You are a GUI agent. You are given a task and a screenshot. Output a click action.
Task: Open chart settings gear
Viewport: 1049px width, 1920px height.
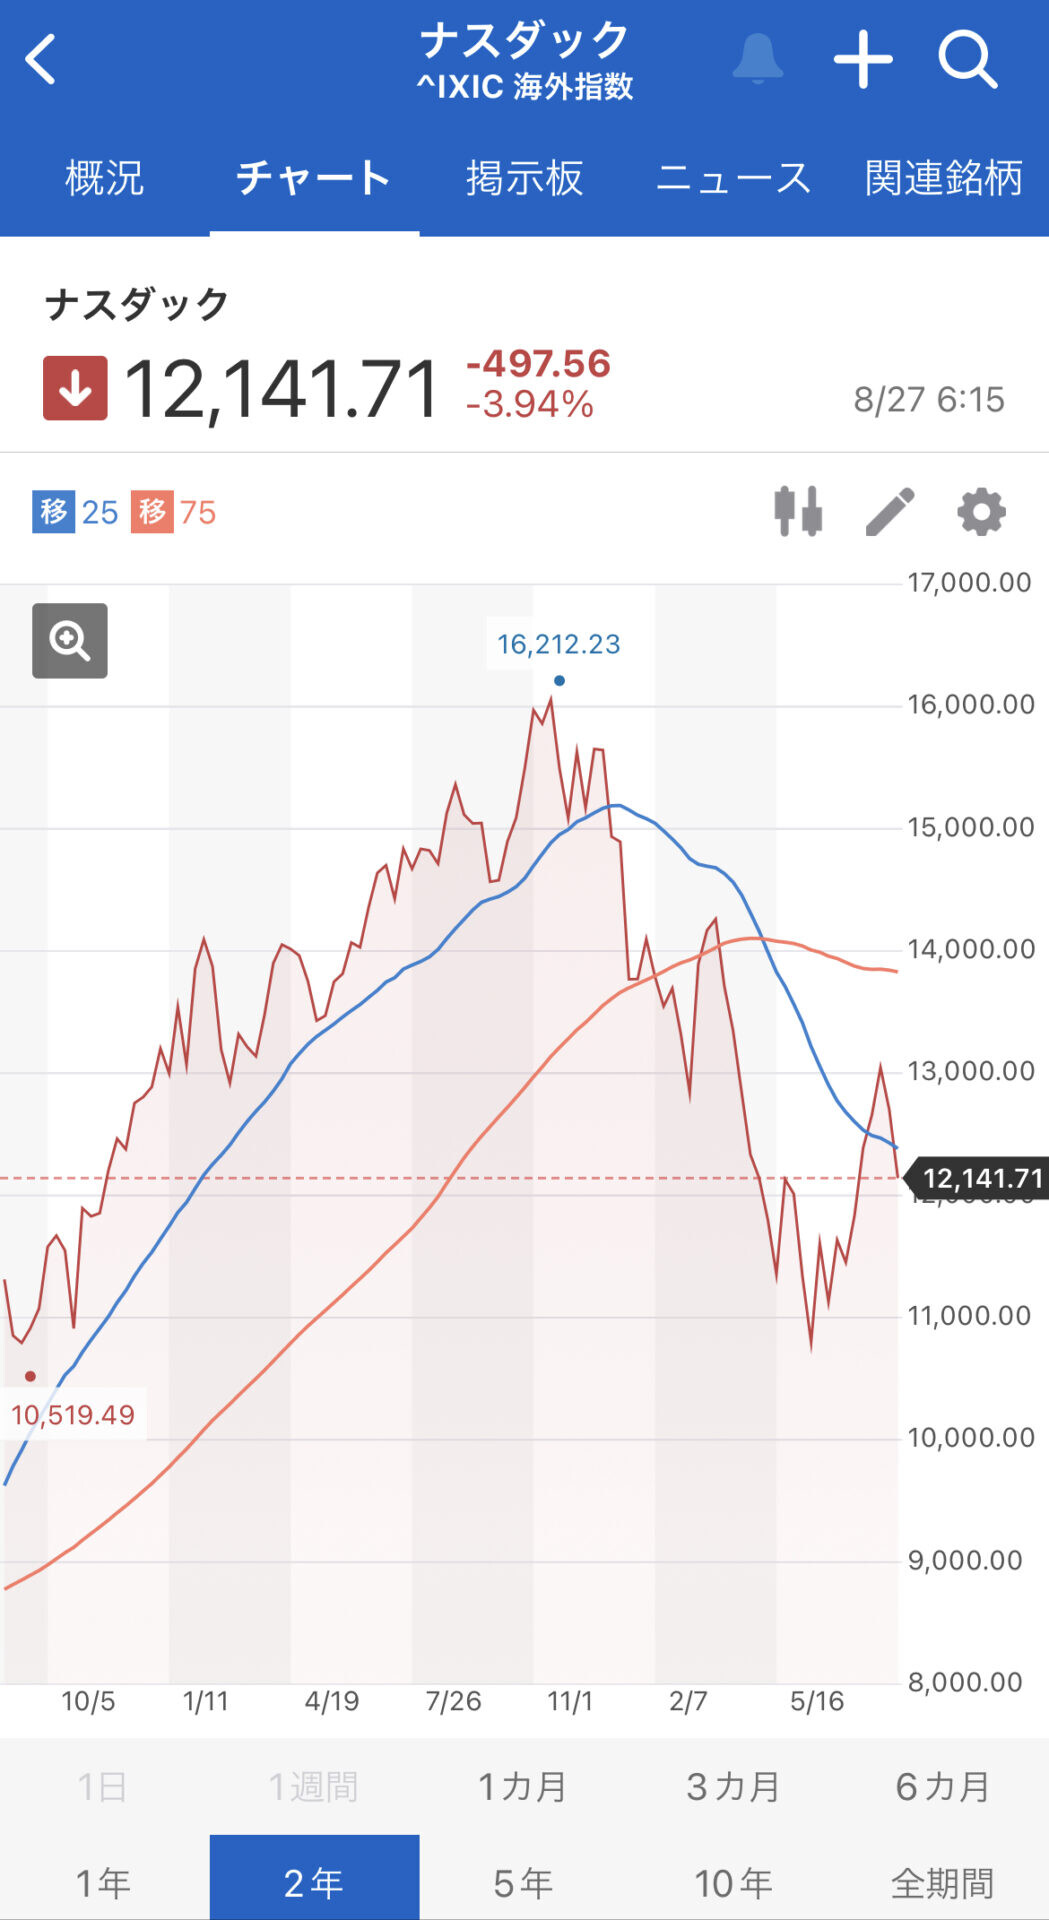point(981,511)
